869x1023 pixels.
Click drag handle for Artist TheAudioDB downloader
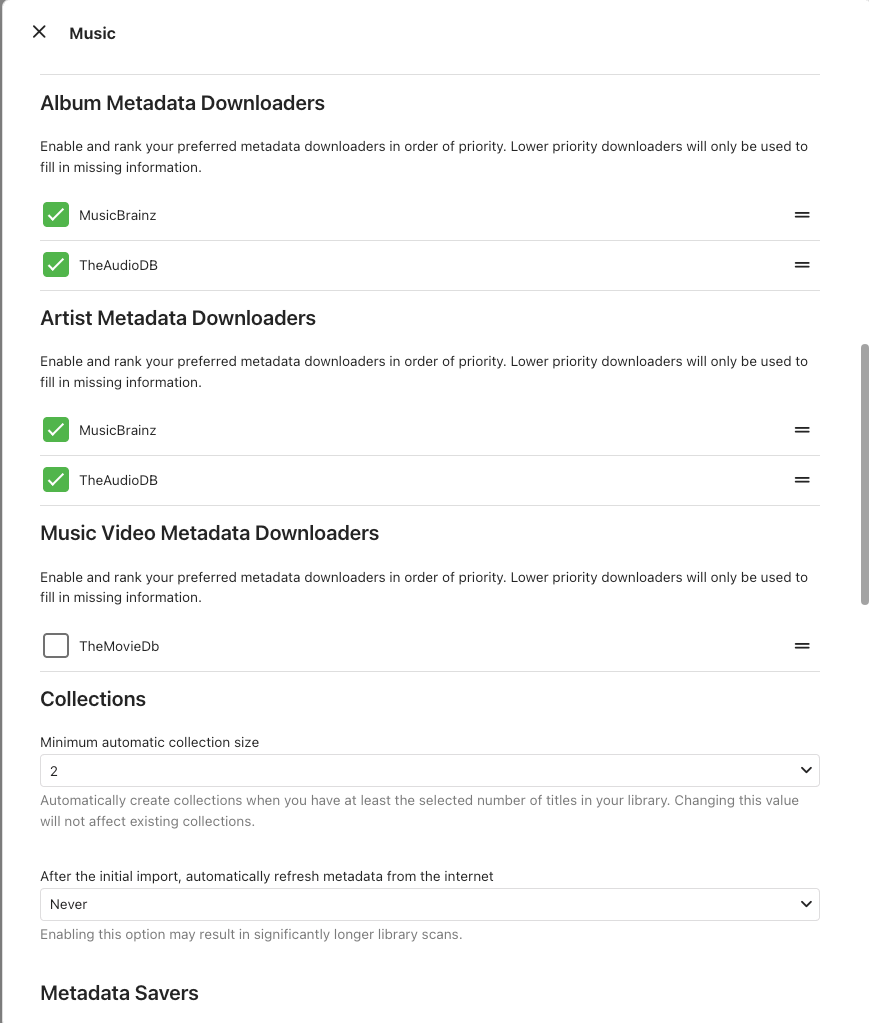click(801, 480)
